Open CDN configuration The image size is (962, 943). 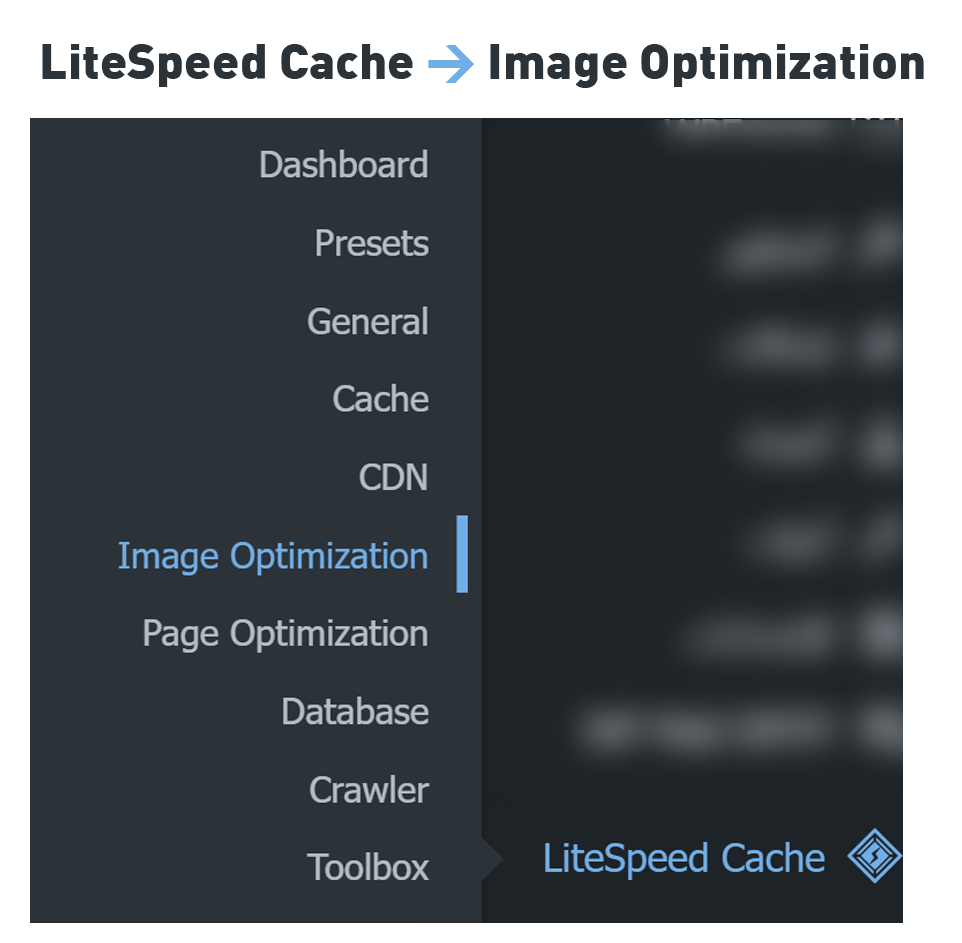pos(393,478)
